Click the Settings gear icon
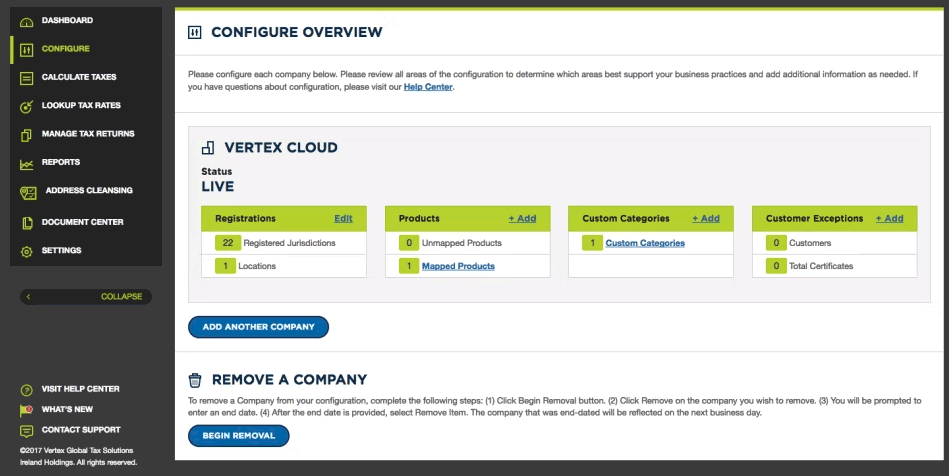Screen dimensions: 949x476 [26, 251]
